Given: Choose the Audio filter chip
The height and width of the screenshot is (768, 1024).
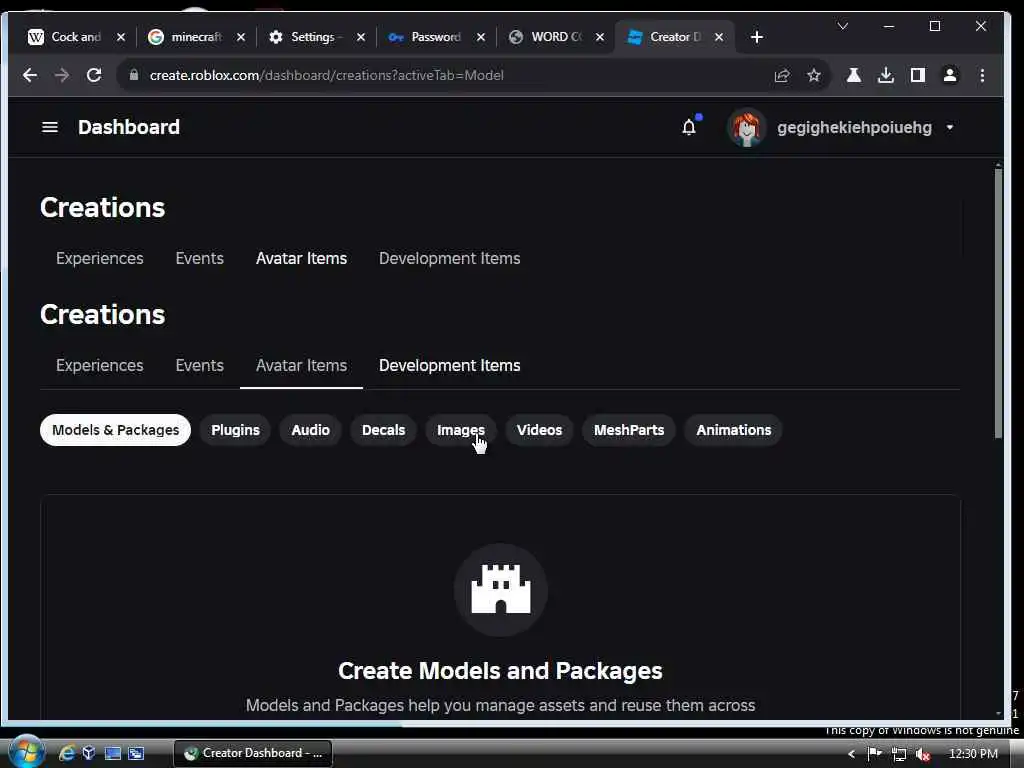Looking at the screenshot, I should click(310, 430).
